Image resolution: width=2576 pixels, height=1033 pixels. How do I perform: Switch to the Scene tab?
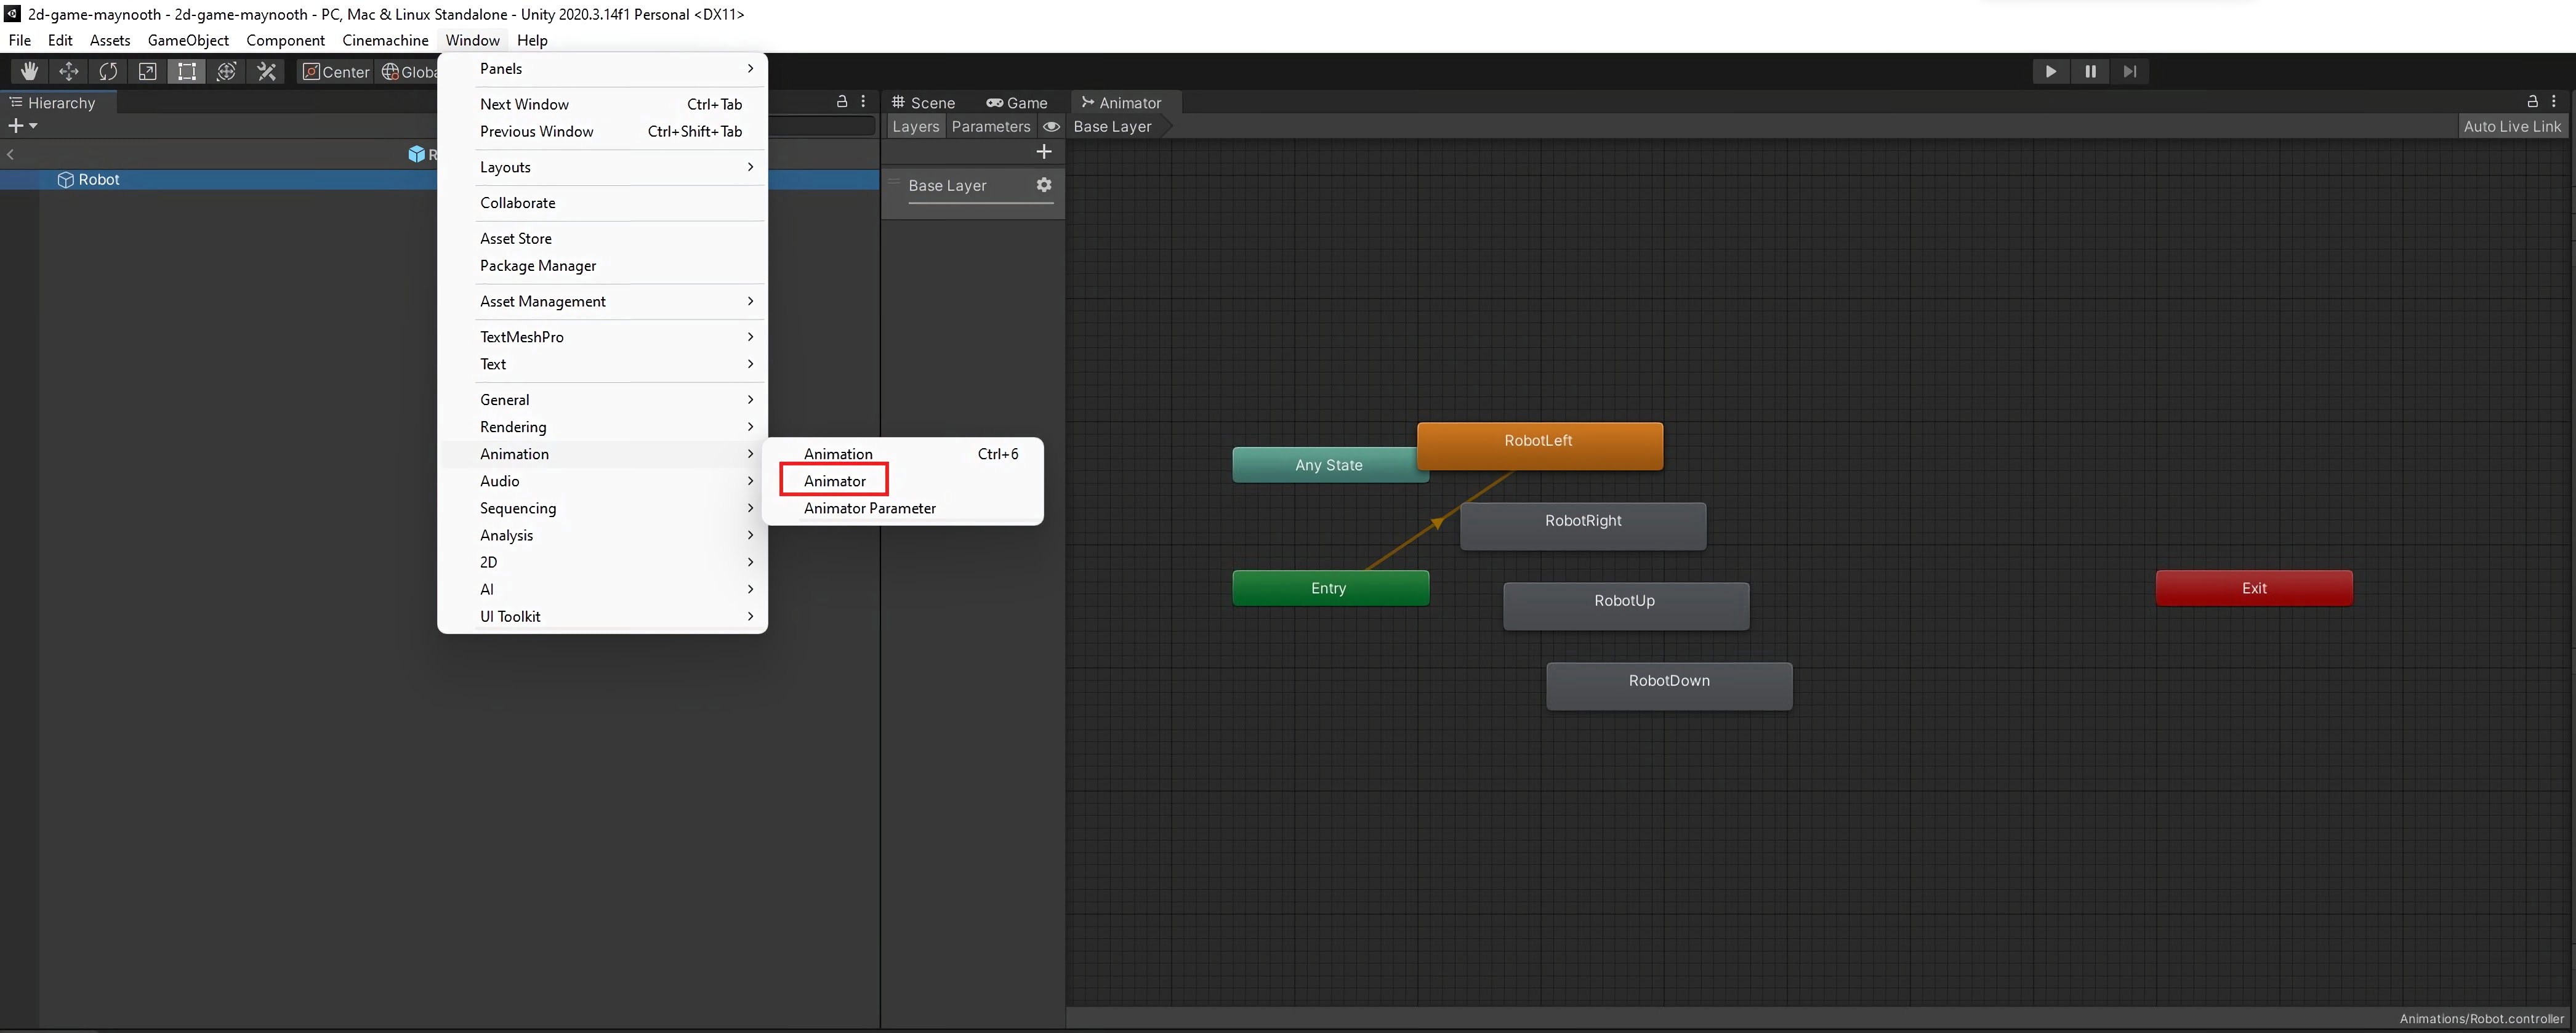[x=923, y=103]
